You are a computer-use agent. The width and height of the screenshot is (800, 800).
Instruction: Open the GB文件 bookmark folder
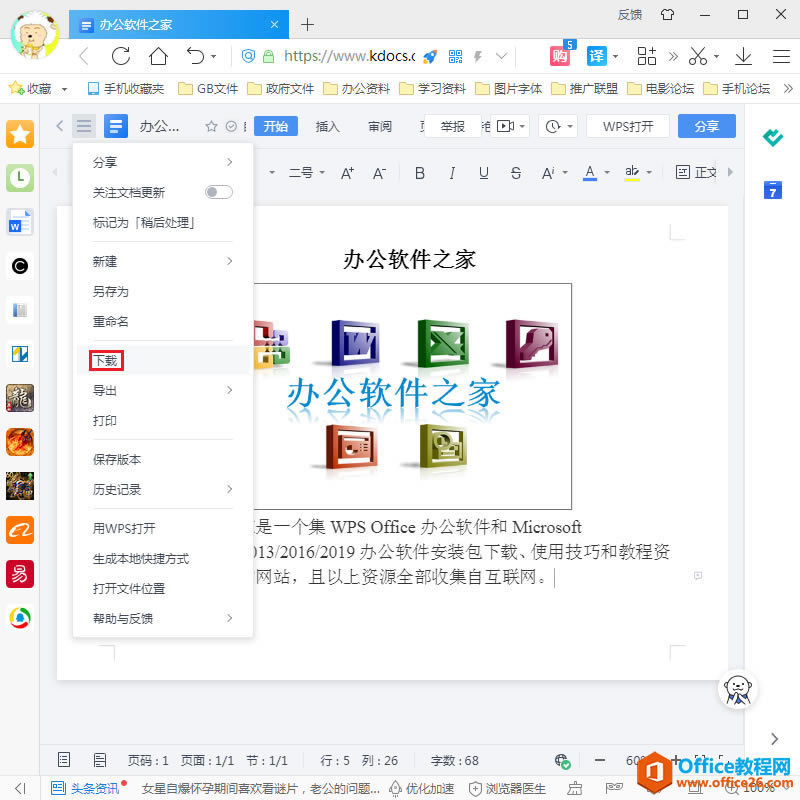point(208,89)
